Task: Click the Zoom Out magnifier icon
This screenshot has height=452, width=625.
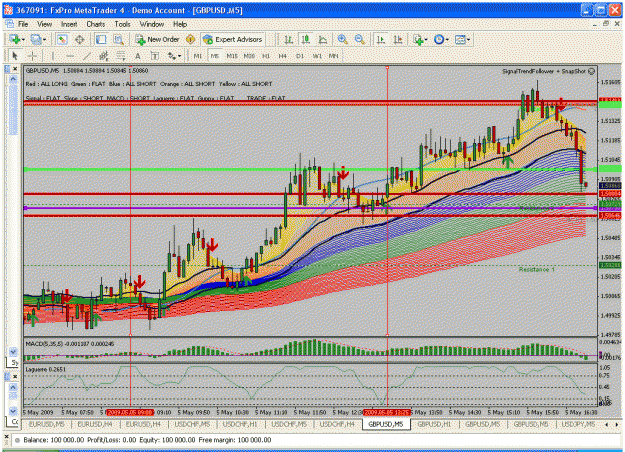Action: 360,39
